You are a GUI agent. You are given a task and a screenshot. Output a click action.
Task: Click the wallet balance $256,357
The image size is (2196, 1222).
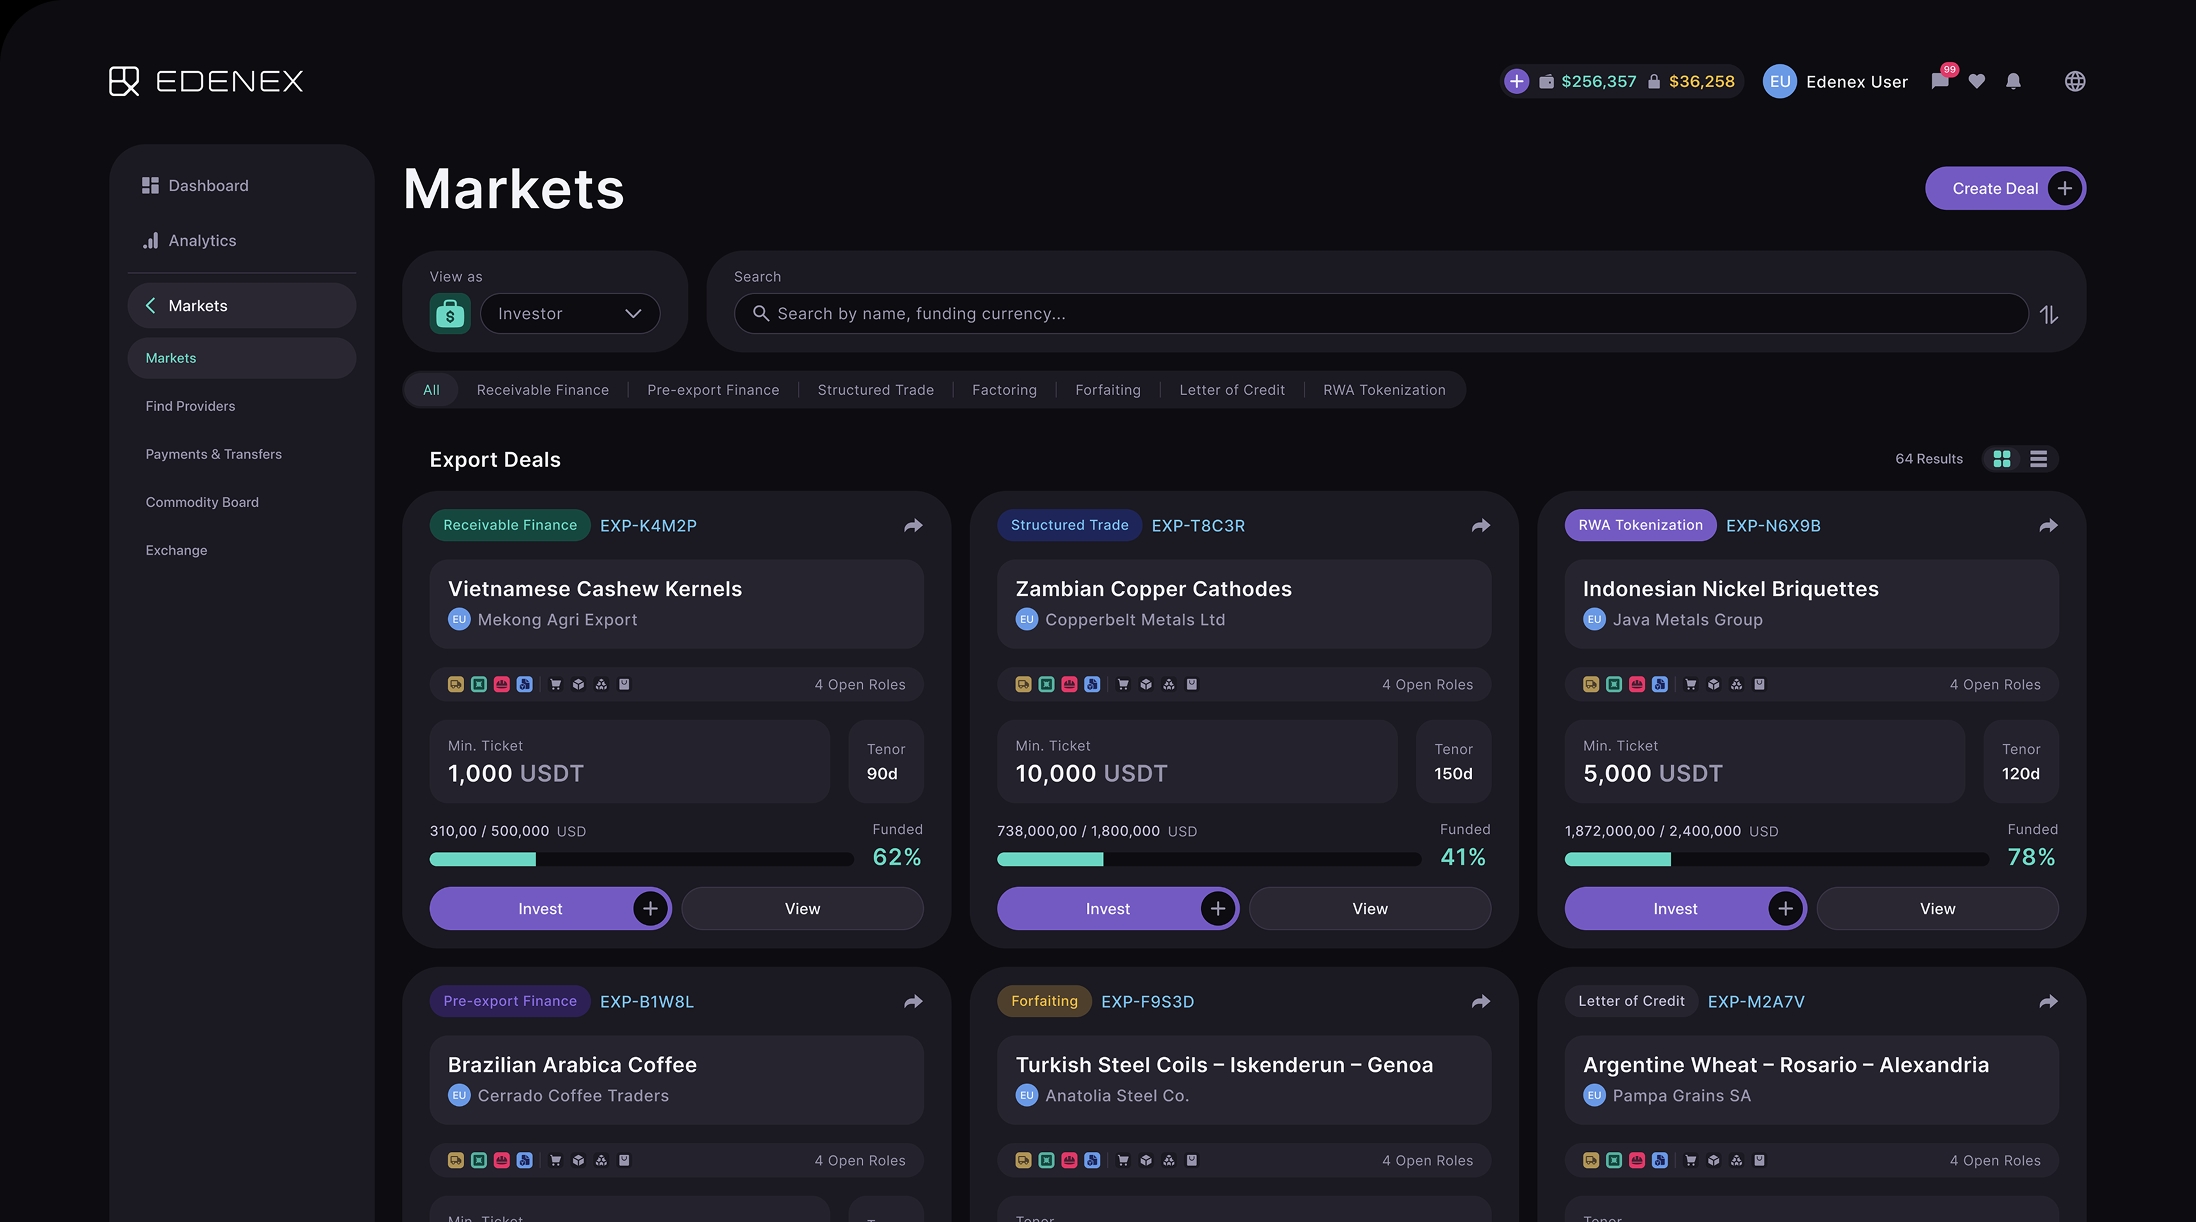[x=1598, y=81]
